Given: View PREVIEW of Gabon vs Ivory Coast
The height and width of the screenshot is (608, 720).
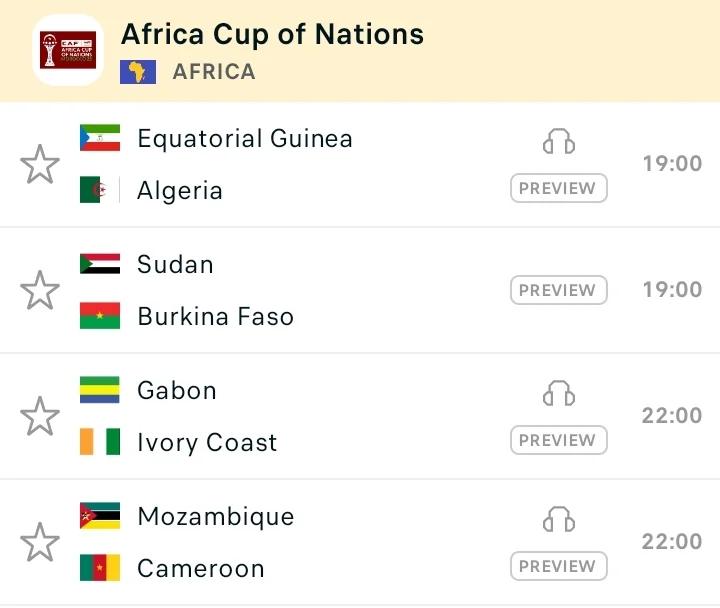Looking at the screenshot, I should [559, 440].
